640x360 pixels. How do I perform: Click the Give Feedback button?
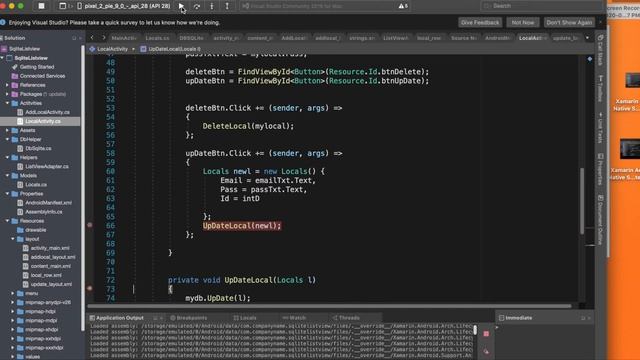480,22
